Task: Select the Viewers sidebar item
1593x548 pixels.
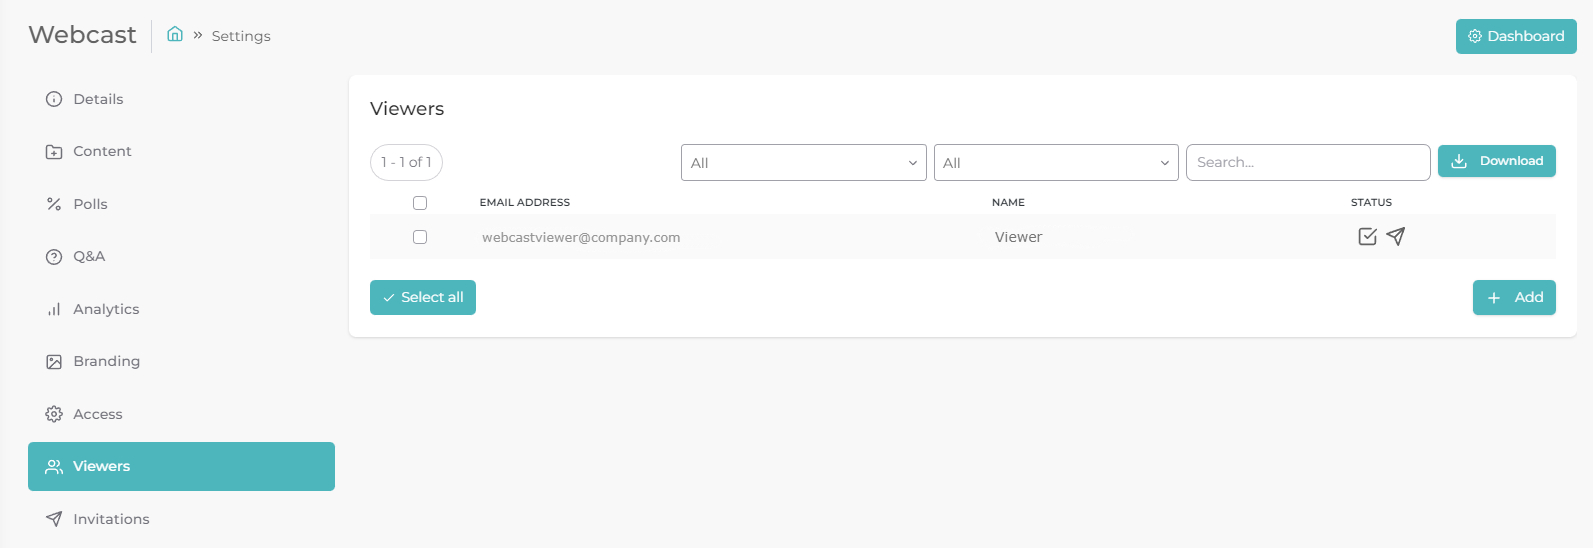Action: 181,466
